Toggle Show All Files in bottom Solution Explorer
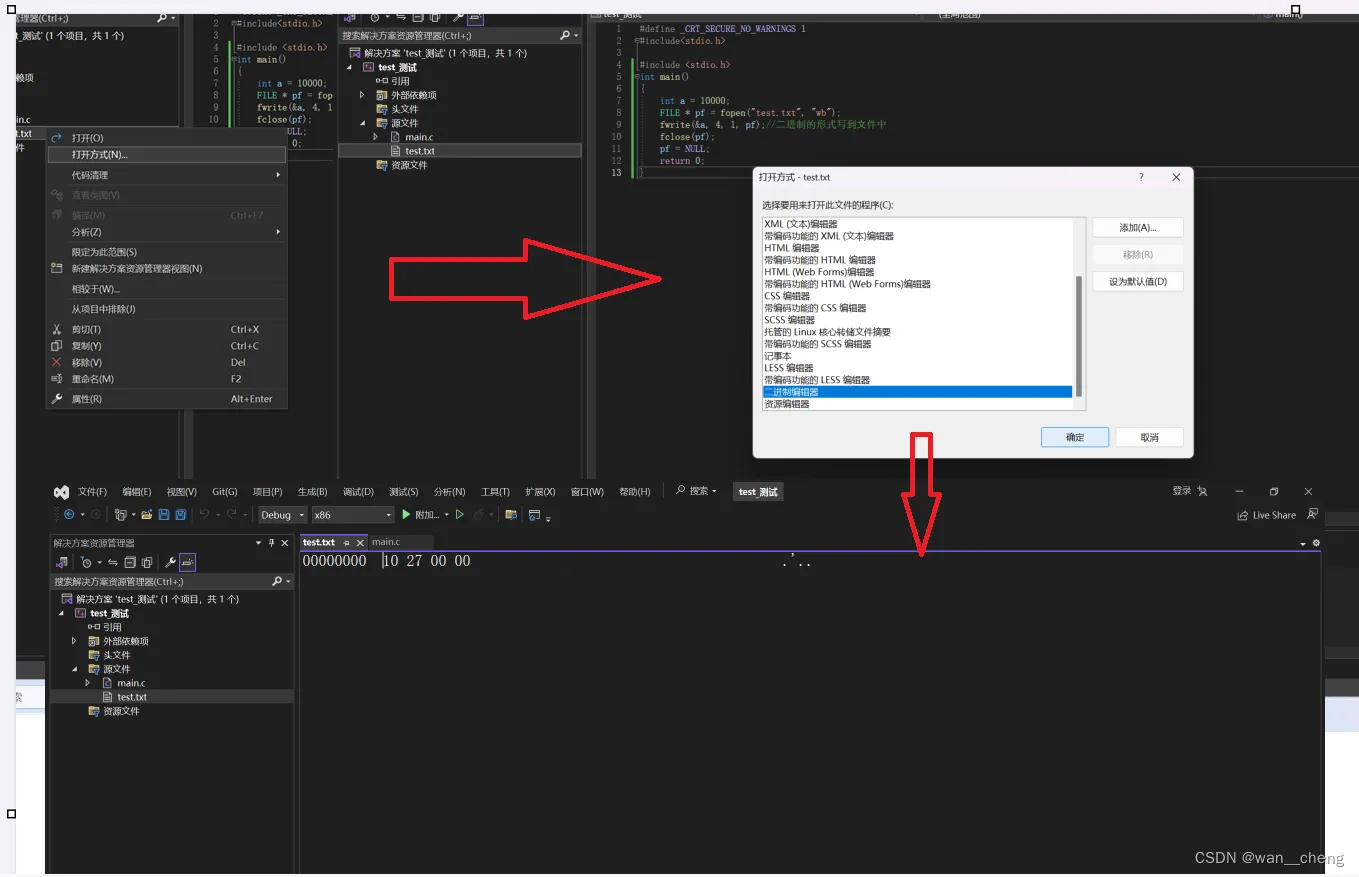The height and width of the screenshot is (877, 1359). coord(147,562)
